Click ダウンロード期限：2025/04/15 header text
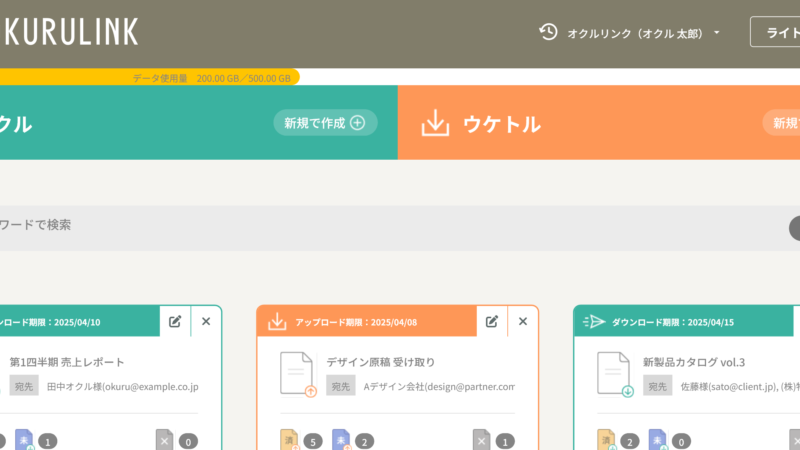The image size is (800, 450). 673,322
